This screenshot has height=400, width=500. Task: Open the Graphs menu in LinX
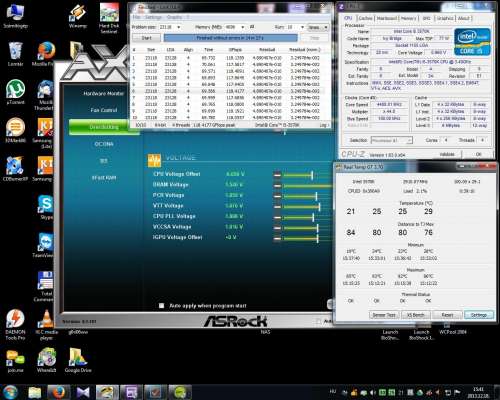174,17
